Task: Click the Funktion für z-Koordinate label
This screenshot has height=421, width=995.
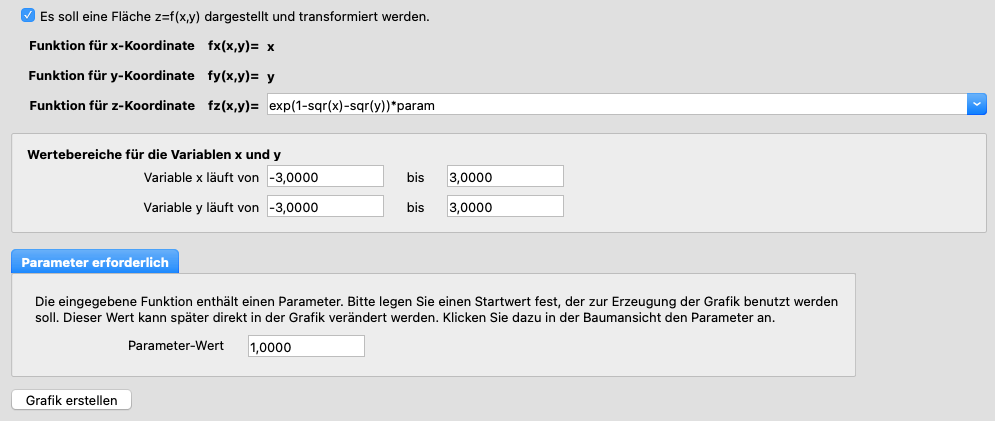Action: coord(112,105)
